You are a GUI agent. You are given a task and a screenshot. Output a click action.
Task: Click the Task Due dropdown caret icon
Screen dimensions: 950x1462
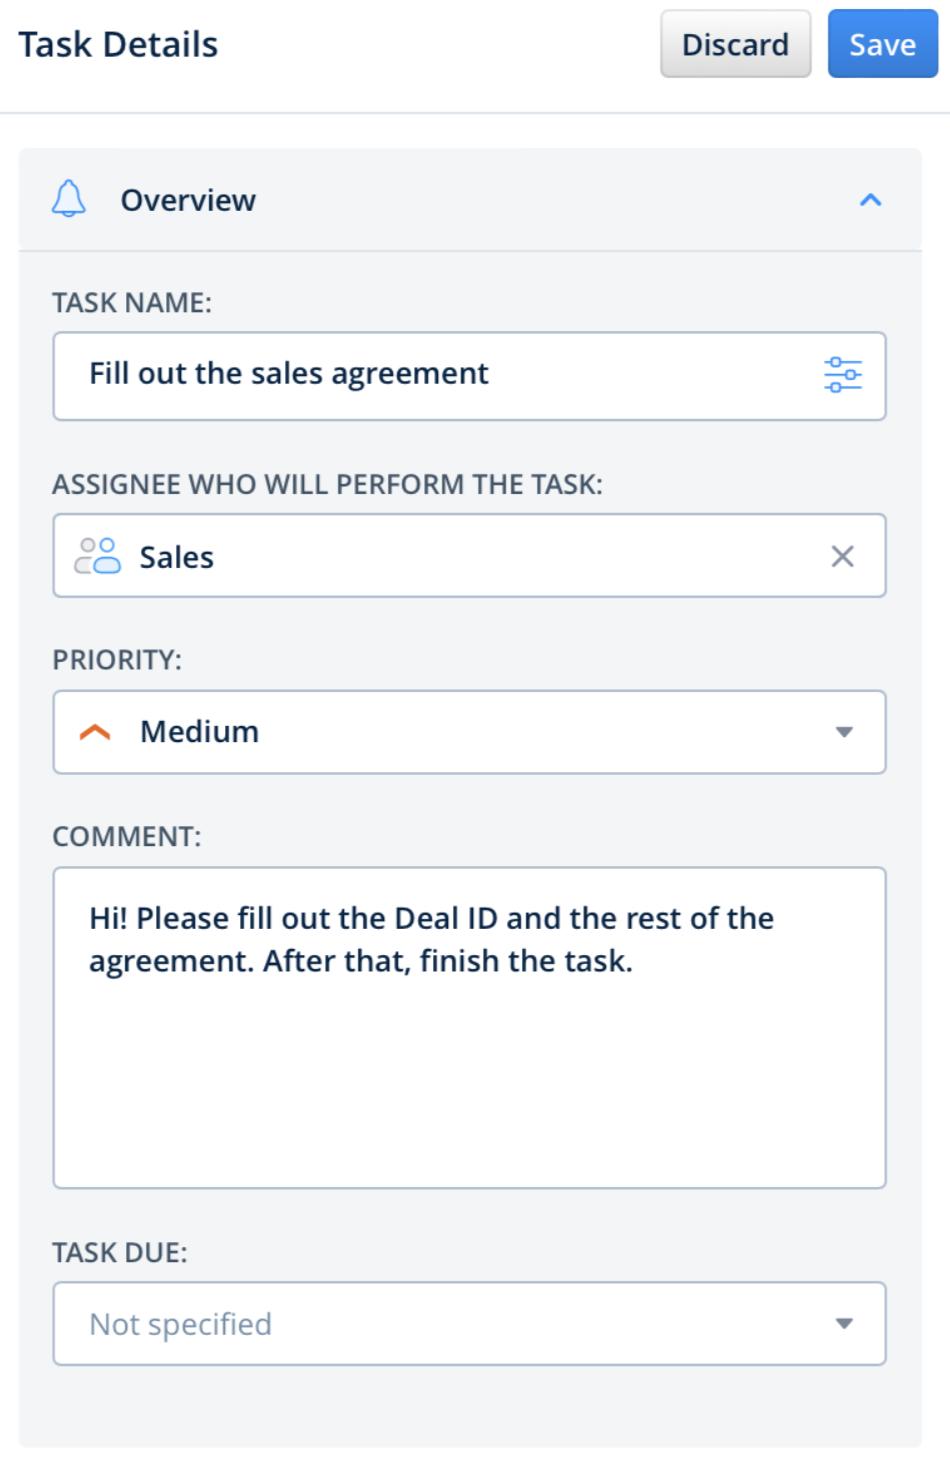[x=845, y=1323]
